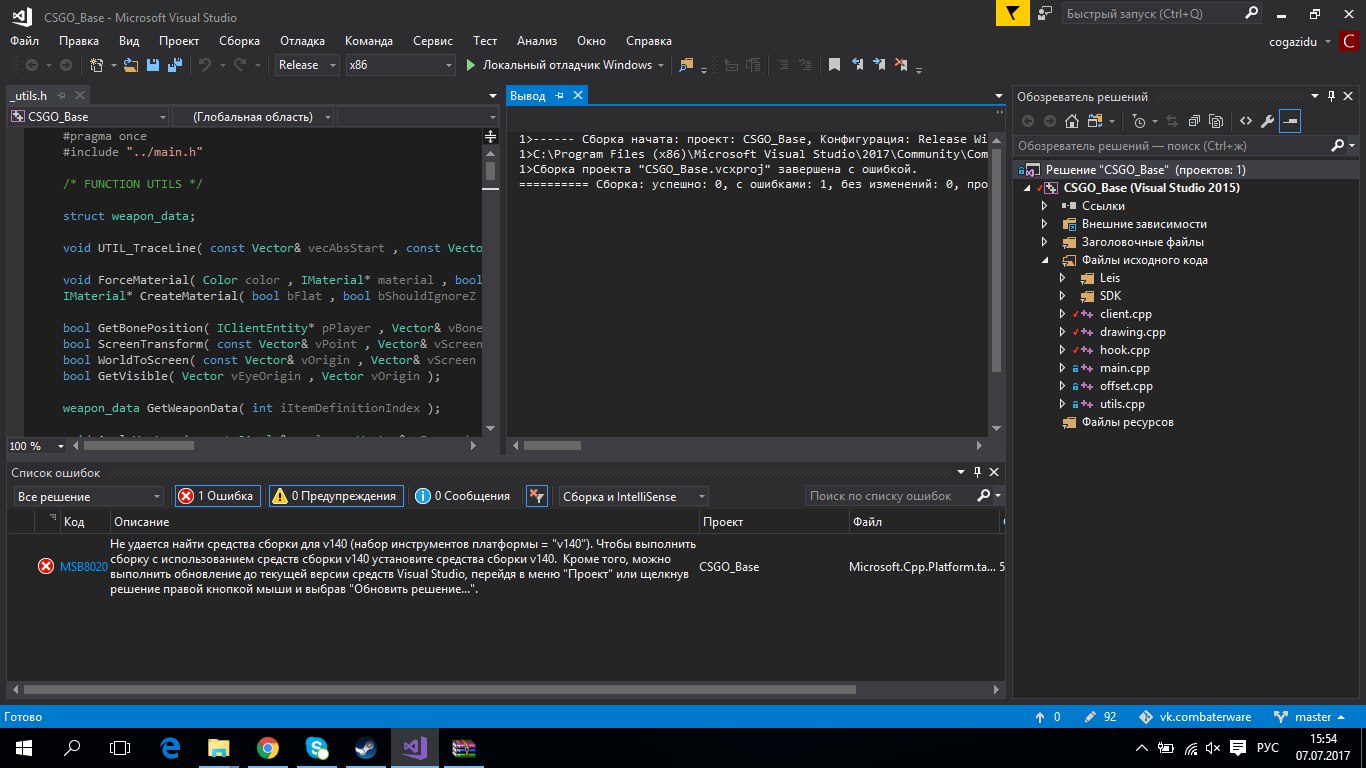Click the Open File folder icon in toolbar

[131, 65]
